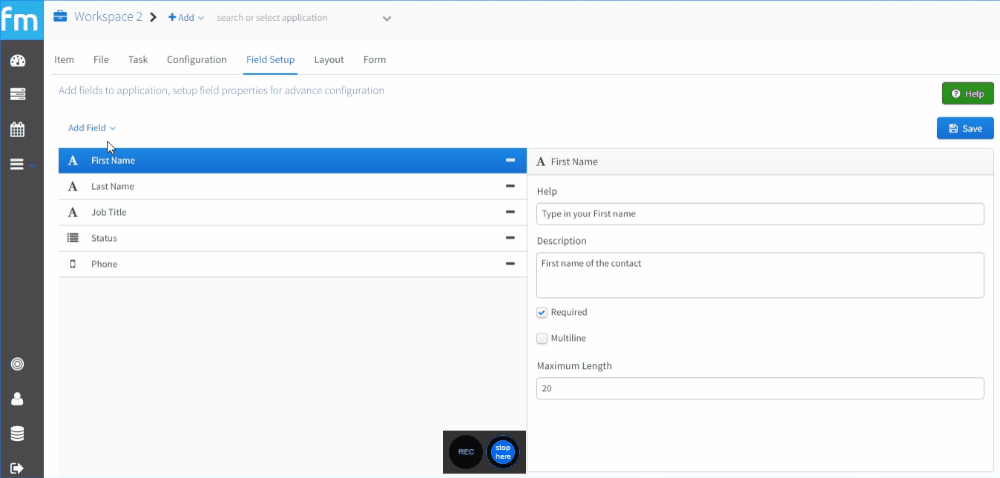Open the database icon in sidebar
Image resolution: width=1000 pixels, height=478 pixels.
point(18,434)
